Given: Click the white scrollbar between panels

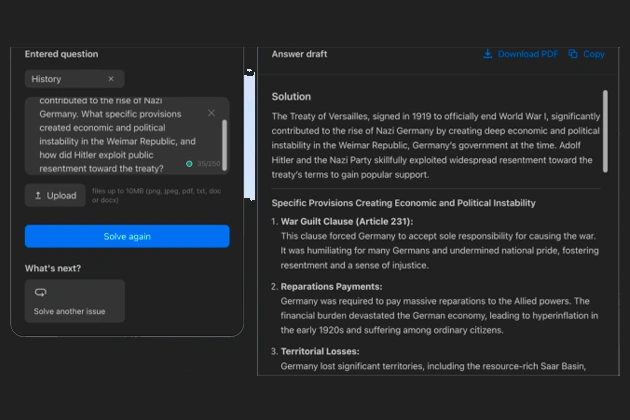Looking at the screenshot, I should click(x=250, y=135).
